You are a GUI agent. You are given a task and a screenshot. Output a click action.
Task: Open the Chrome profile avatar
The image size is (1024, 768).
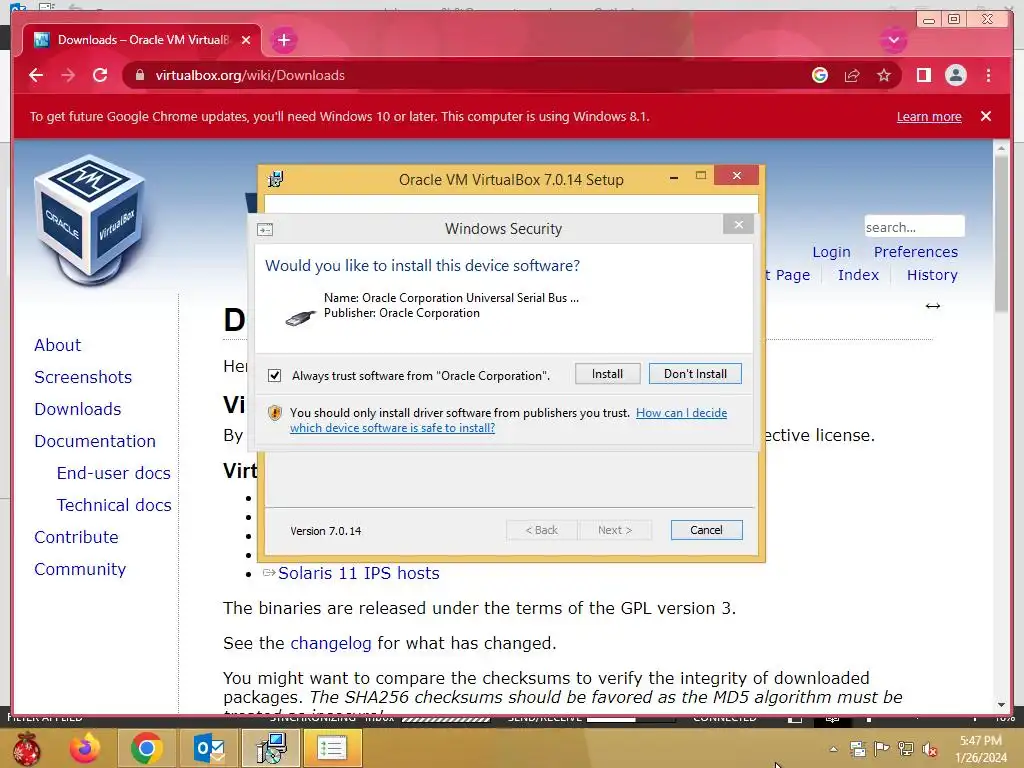pos(955,75)
